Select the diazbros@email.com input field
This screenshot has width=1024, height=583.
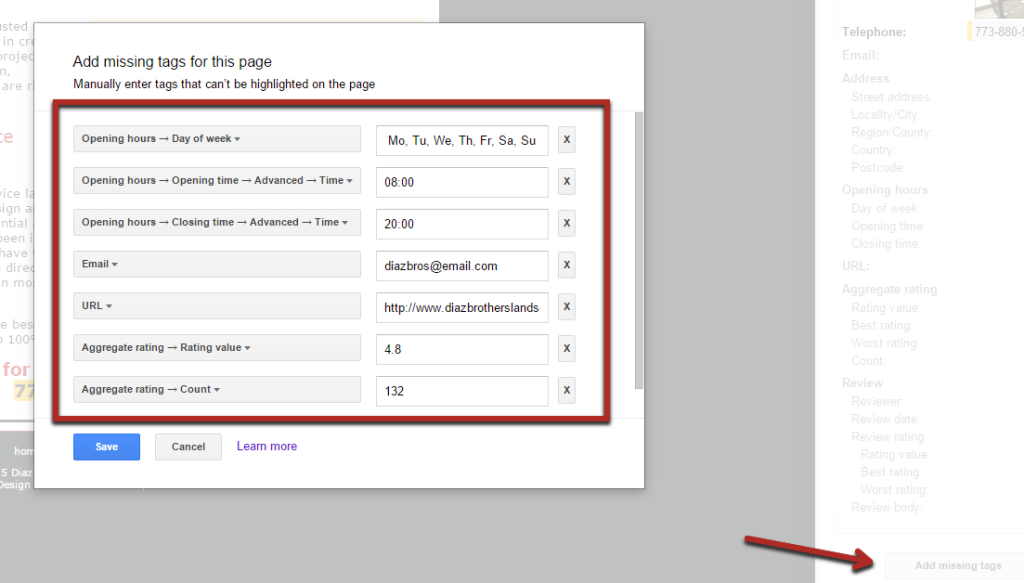click(461, 265)
